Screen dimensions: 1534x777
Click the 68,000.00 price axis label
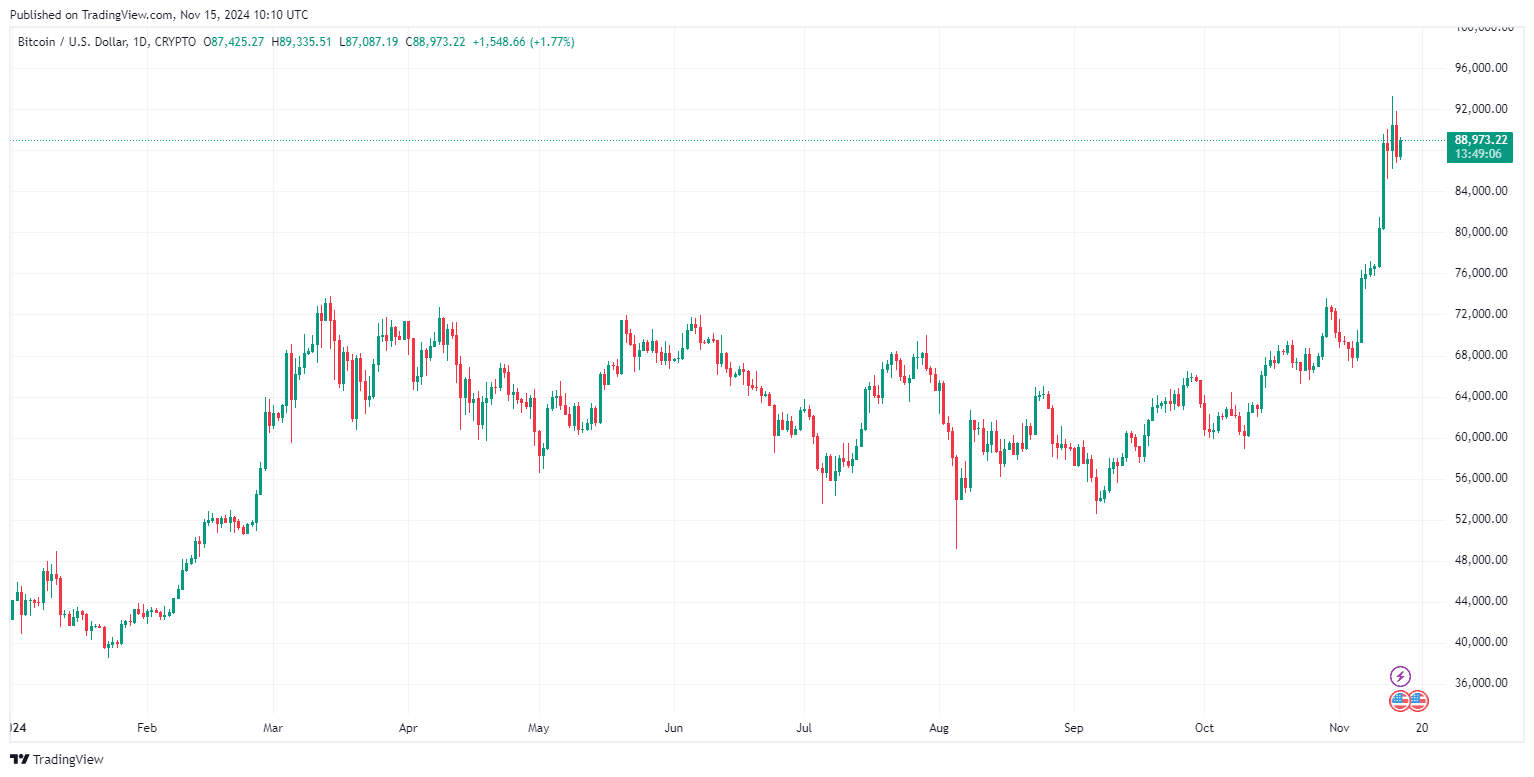1482,355
